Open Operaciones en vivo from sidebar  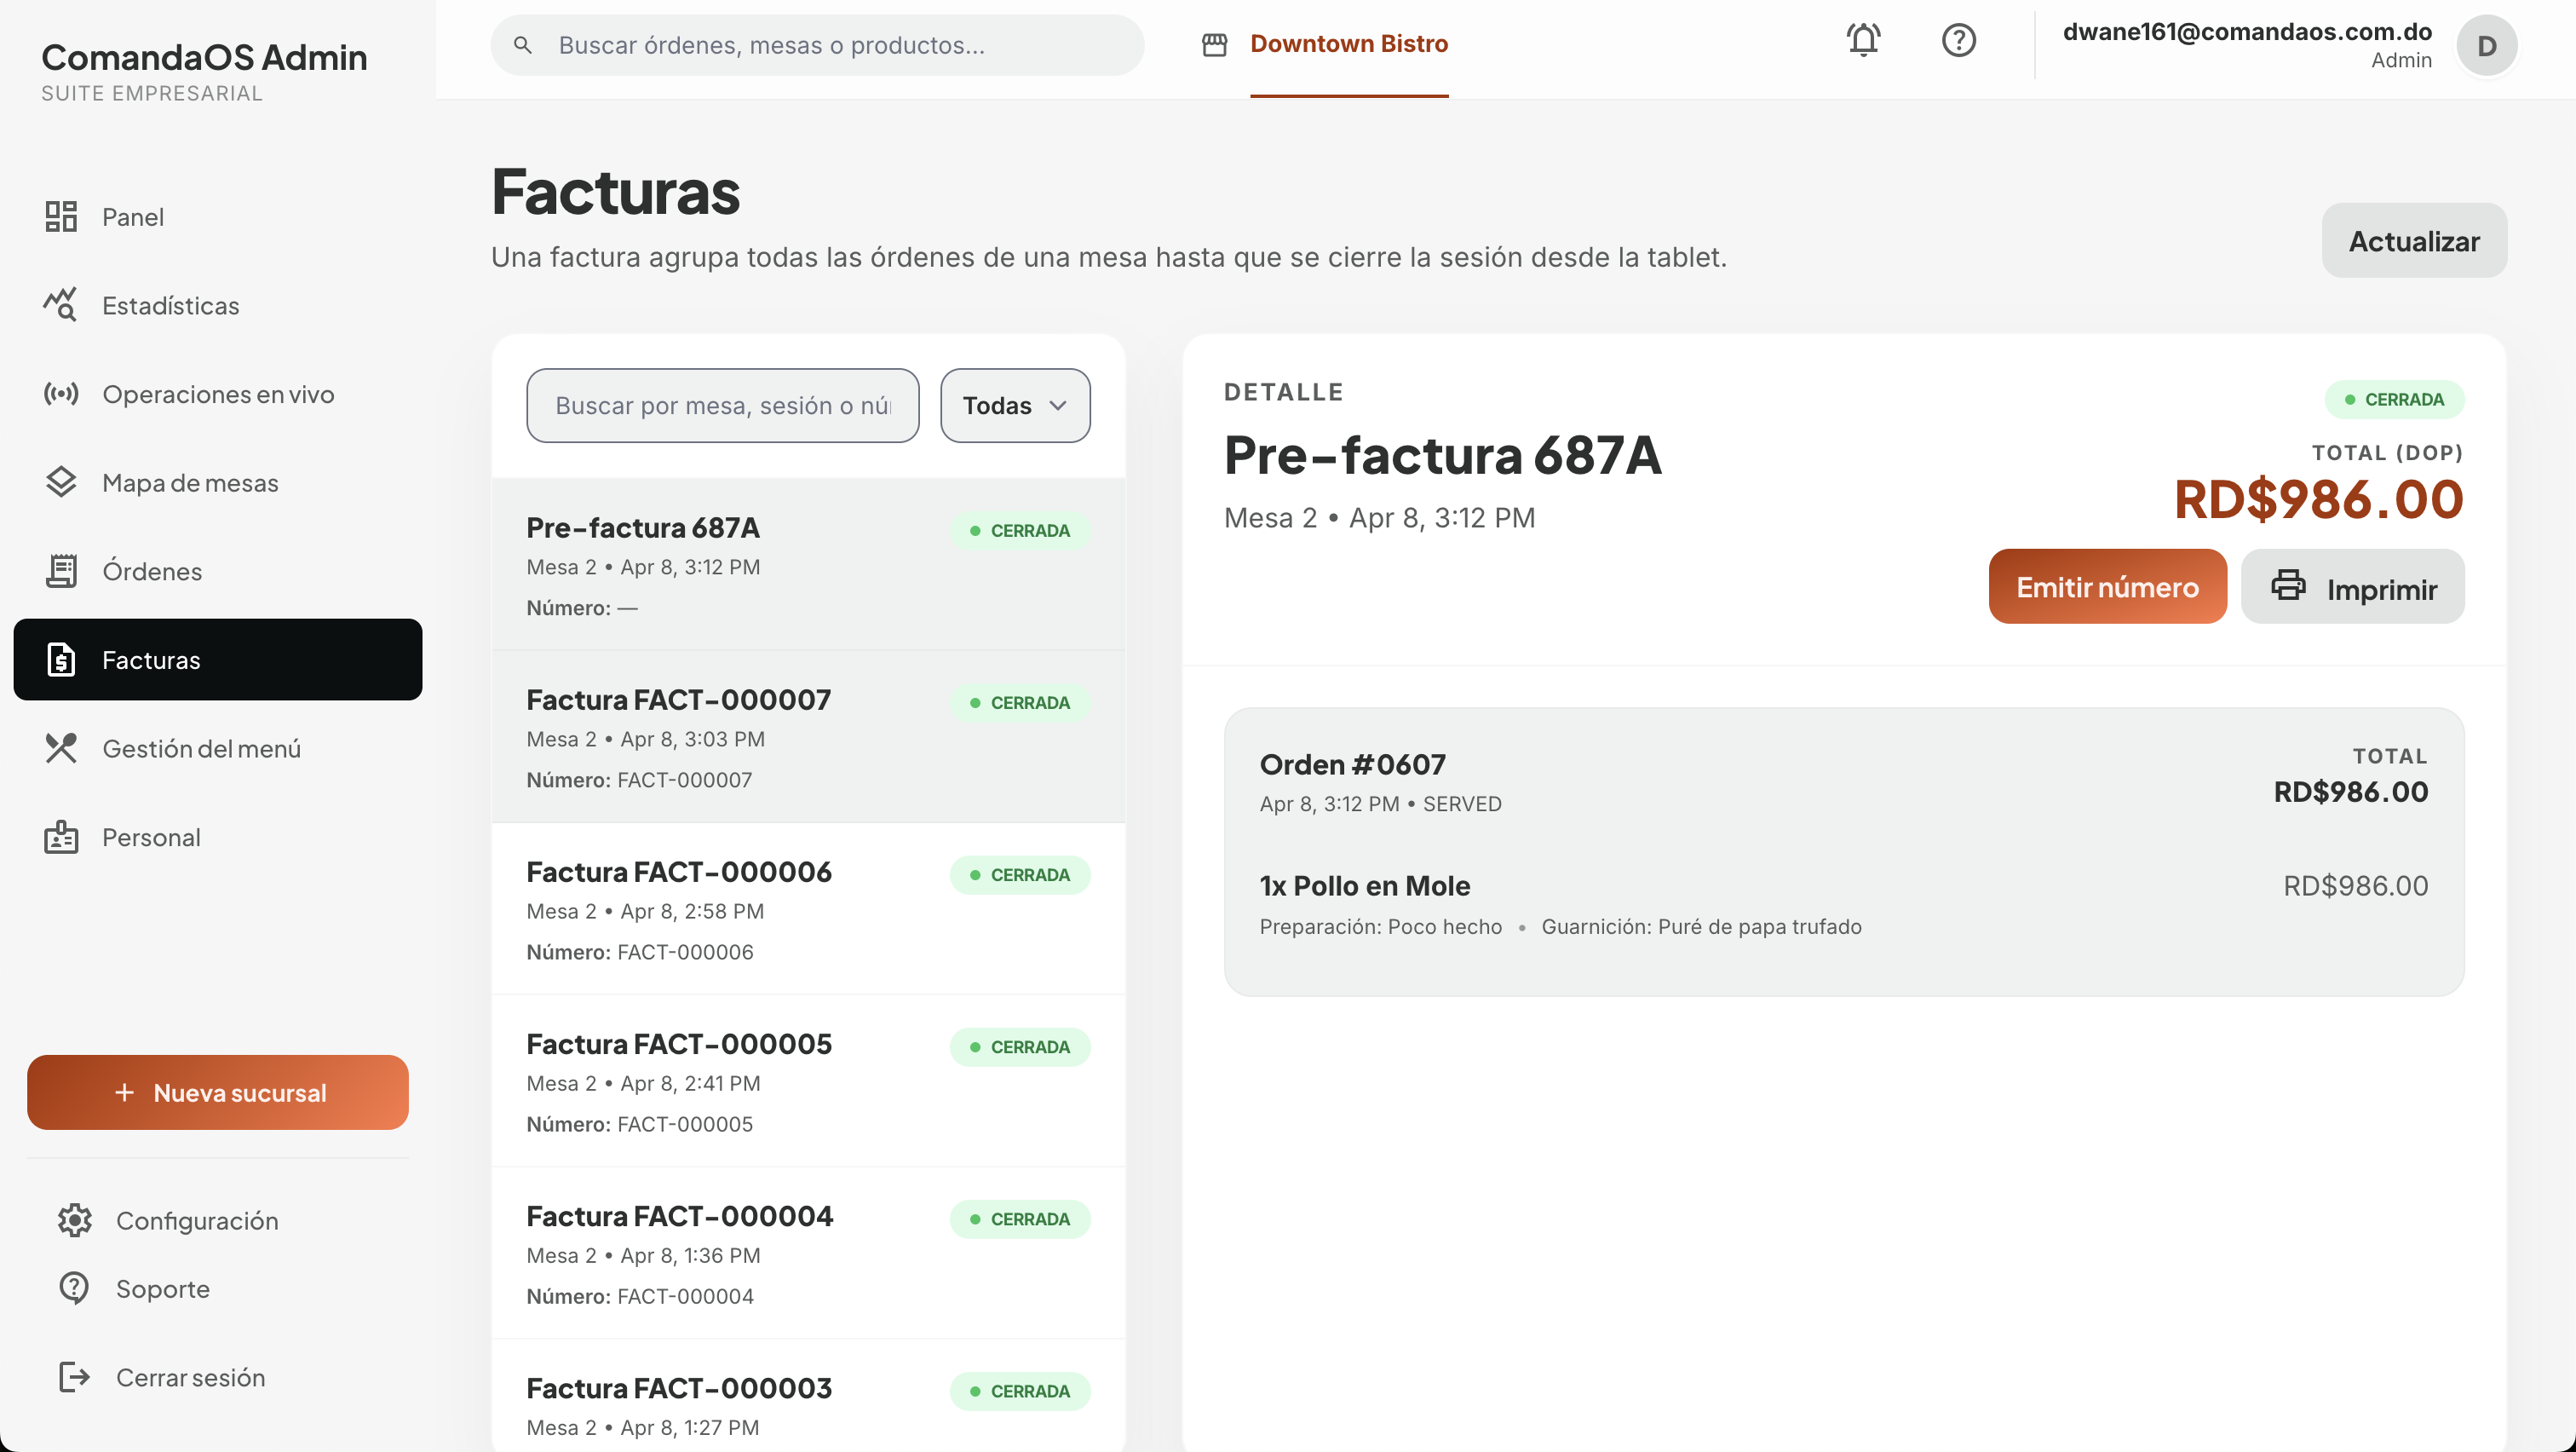(x=61, y=394)
